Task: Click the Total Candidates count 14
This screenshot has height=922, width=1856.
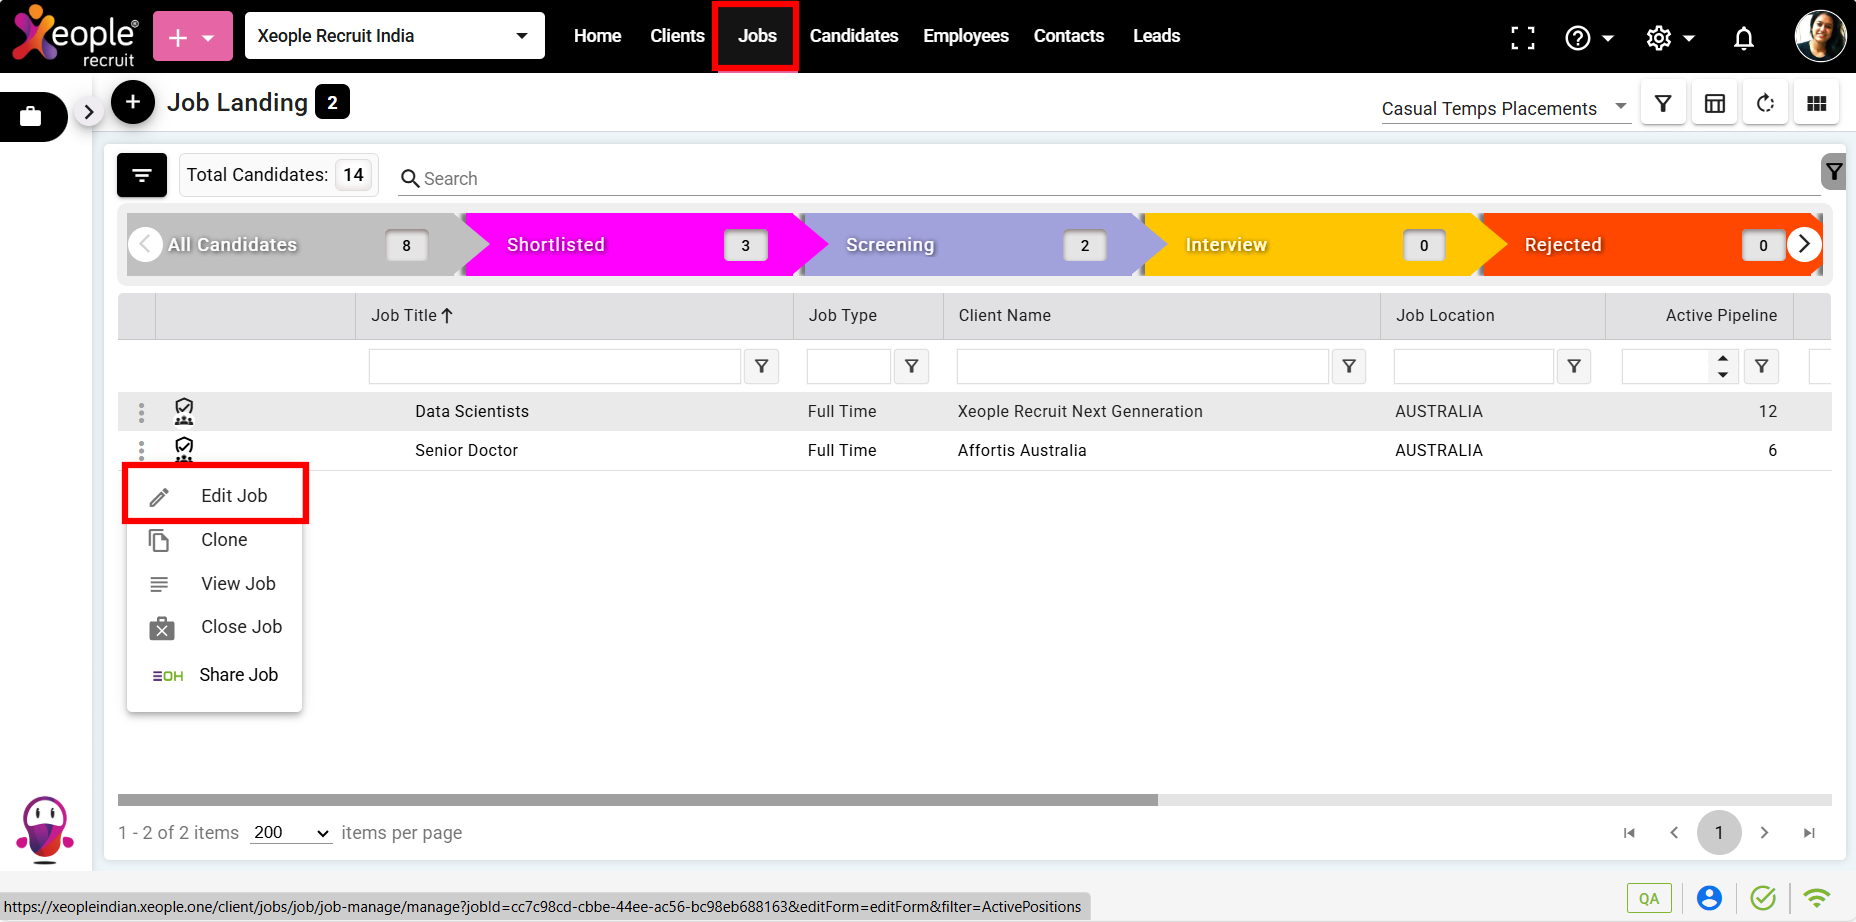Action: 353,175
